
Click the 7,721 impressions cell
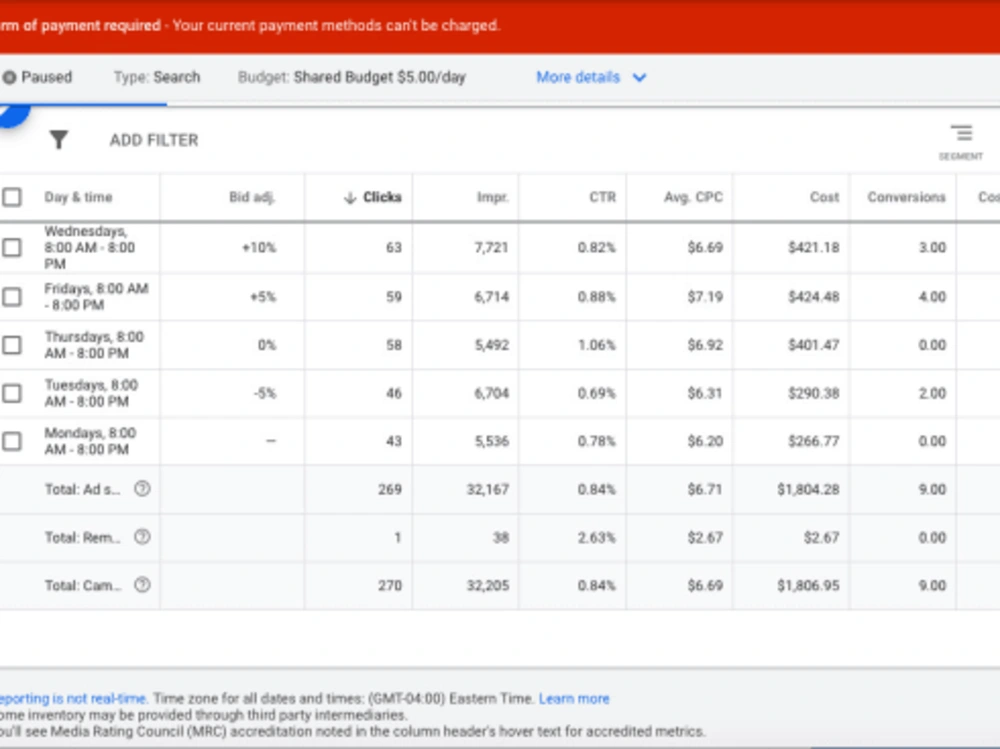click(491, 248)
